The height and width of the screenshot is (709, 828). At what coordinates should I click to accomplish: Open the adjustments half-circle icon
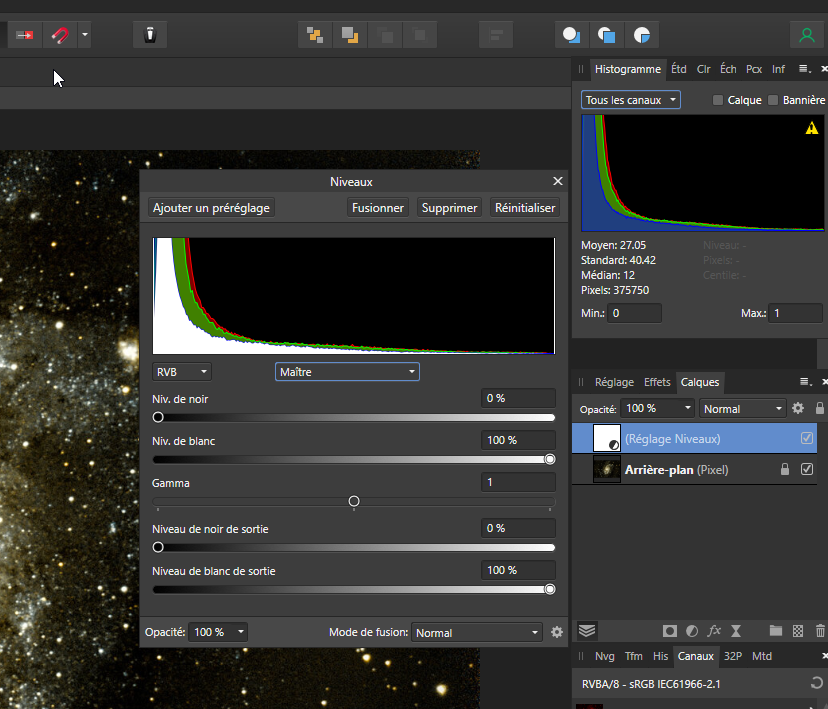[692, 631]
